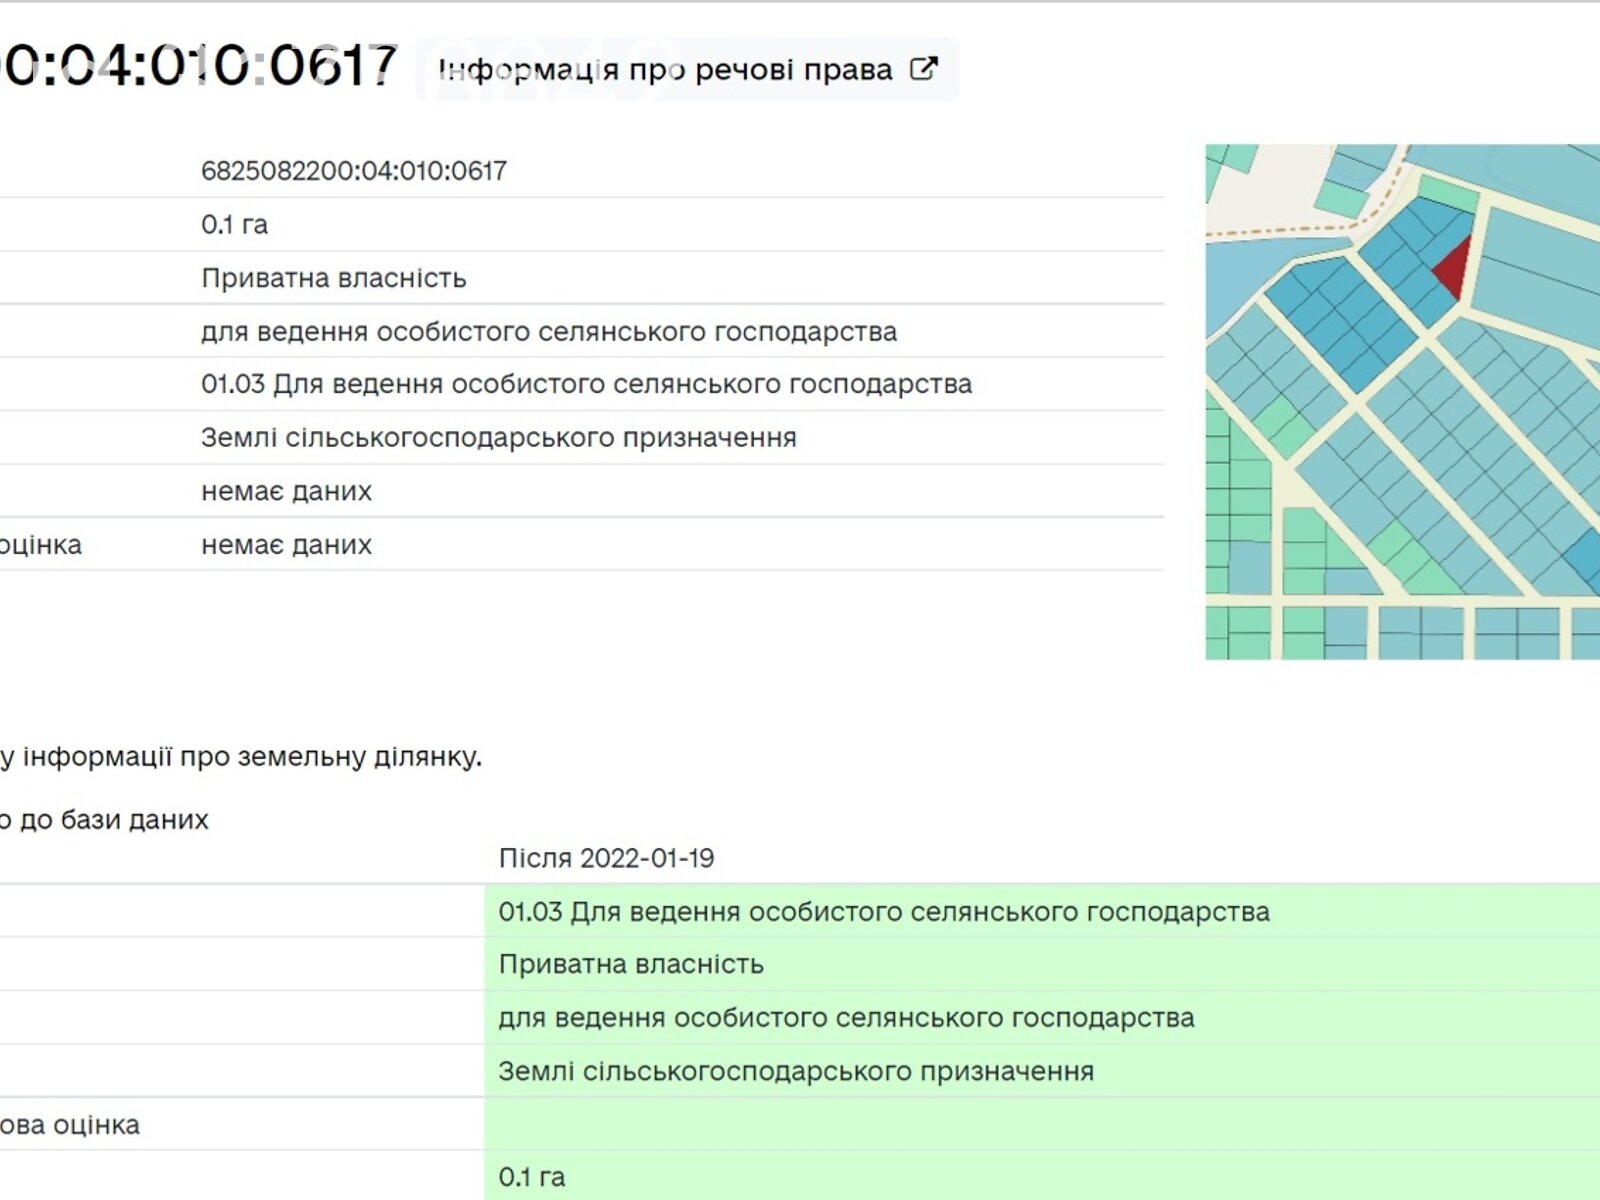The height and width of the screenshot is (1200, 1600).
Task: Select the cadastral number 6825082200:04:010:0617 in the table
Action: click(354, 171)
